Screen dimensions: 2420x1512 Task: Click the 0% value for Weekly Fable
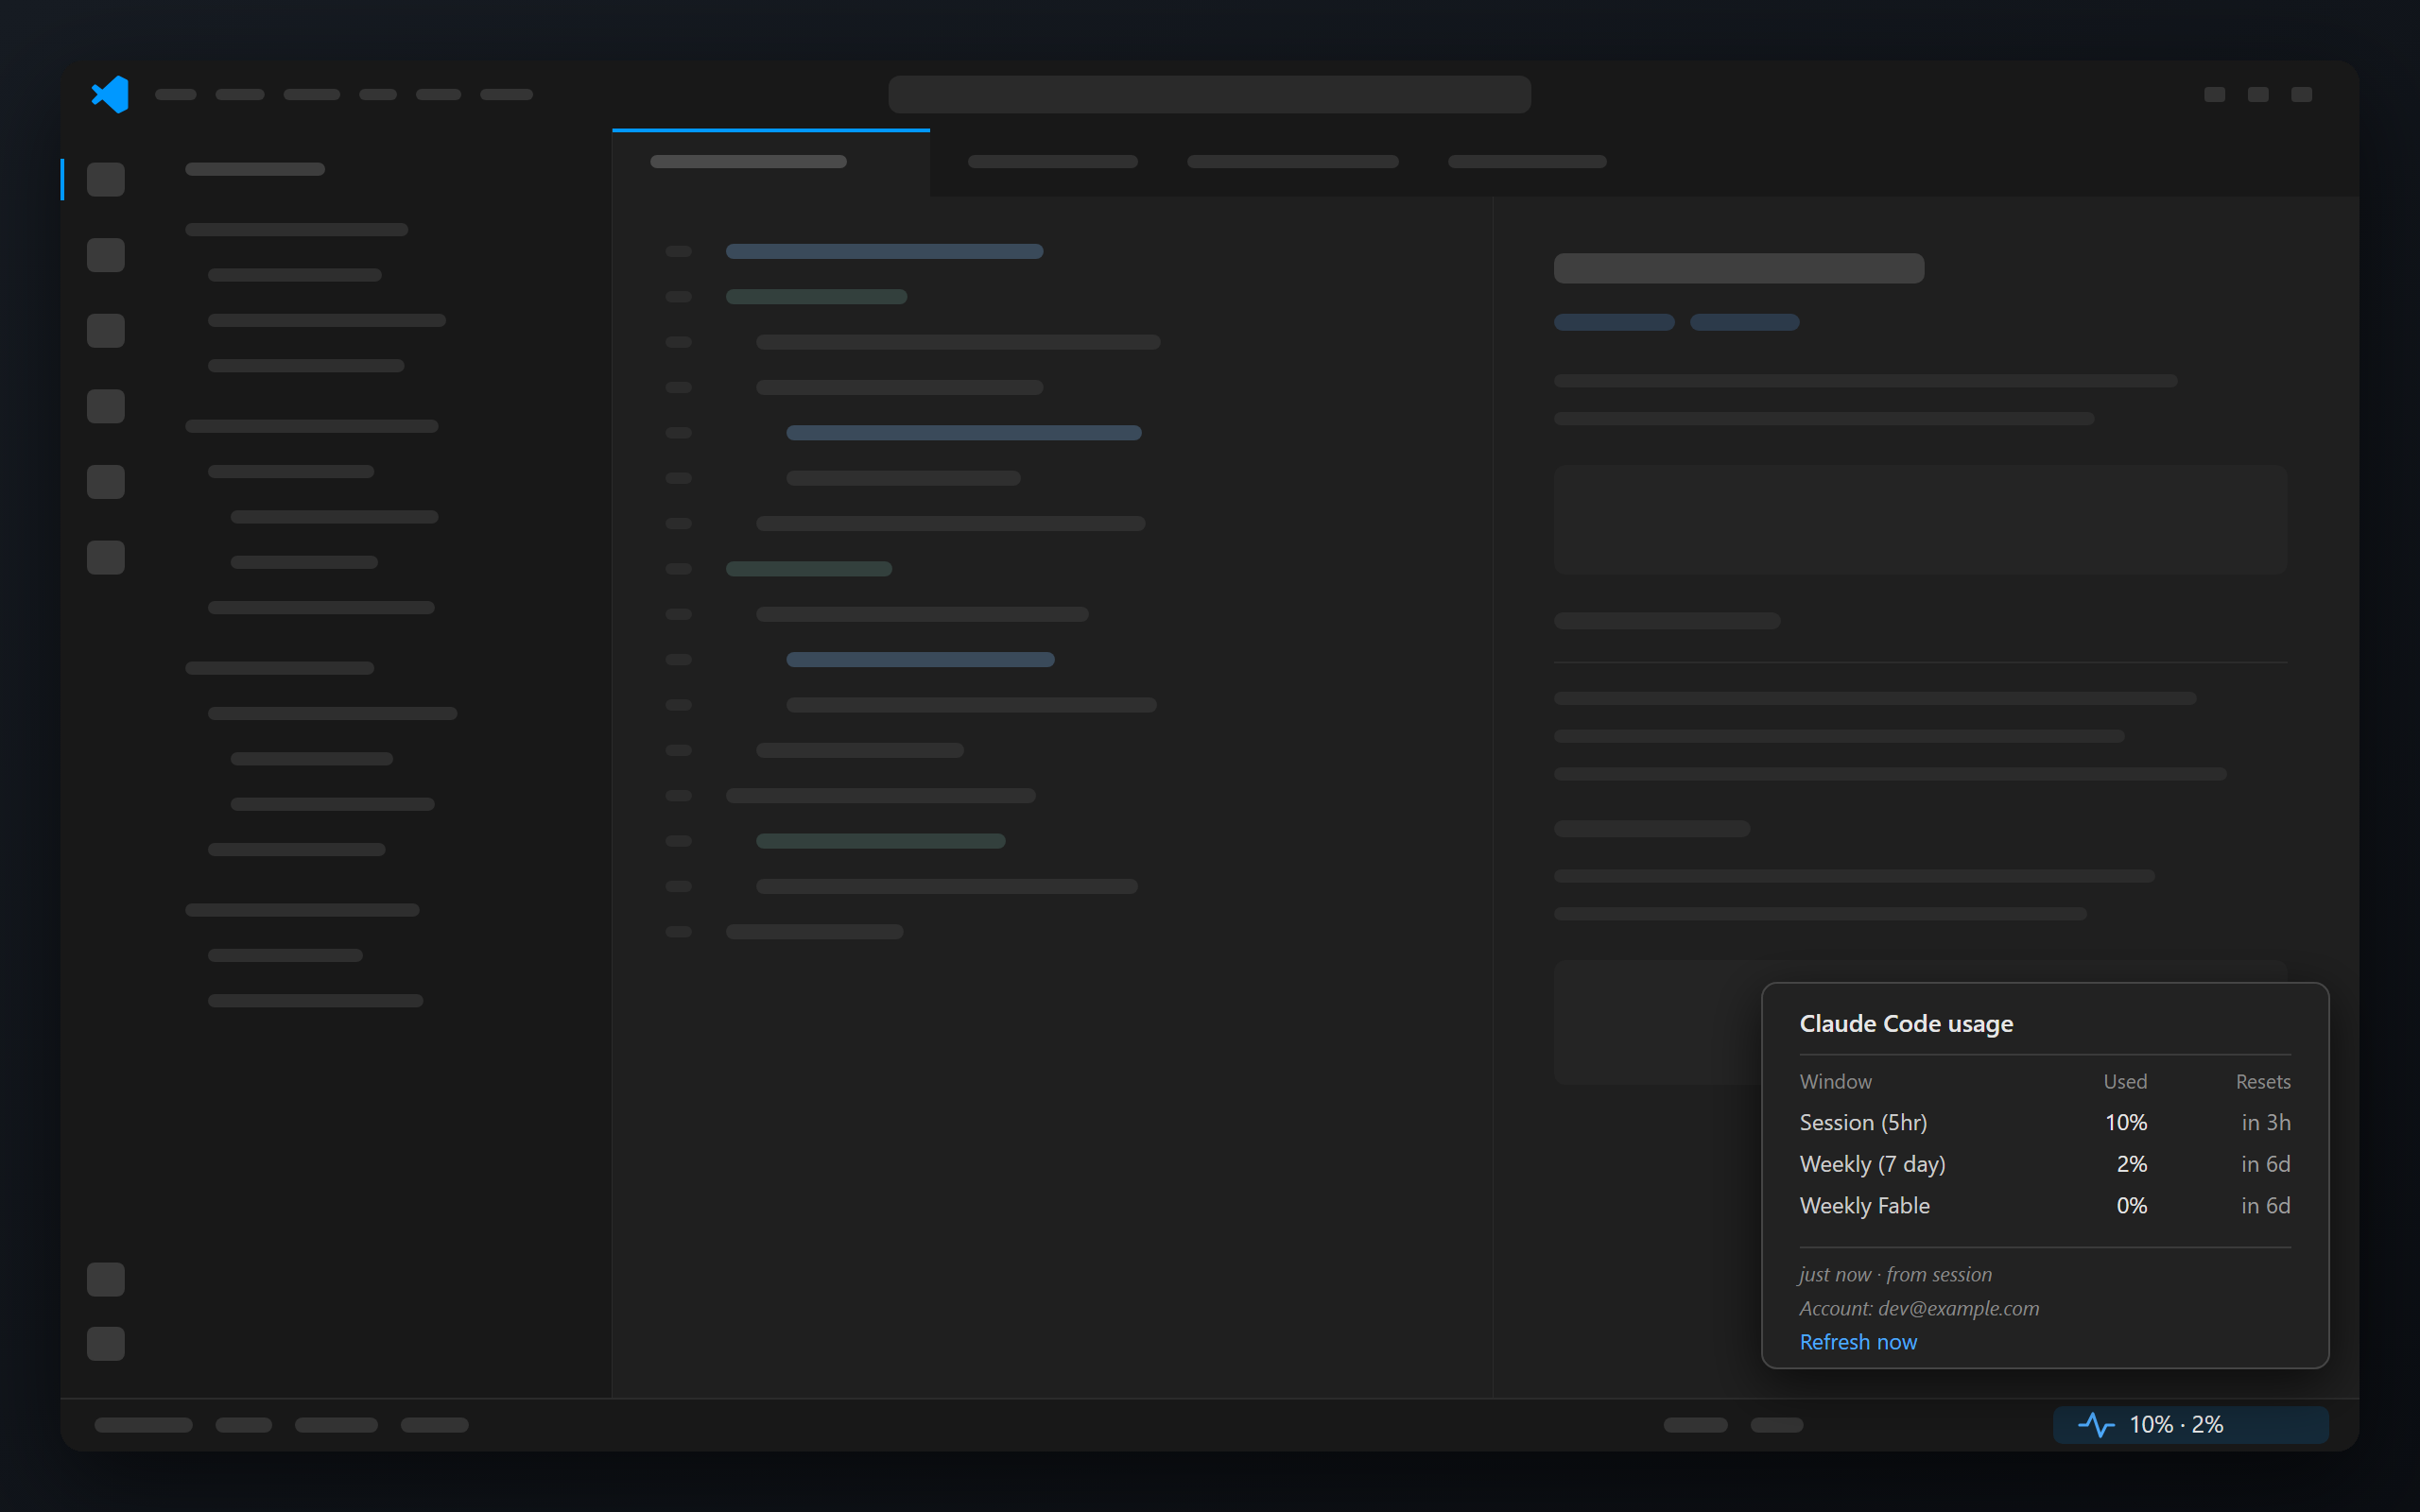[2132, 1205]
